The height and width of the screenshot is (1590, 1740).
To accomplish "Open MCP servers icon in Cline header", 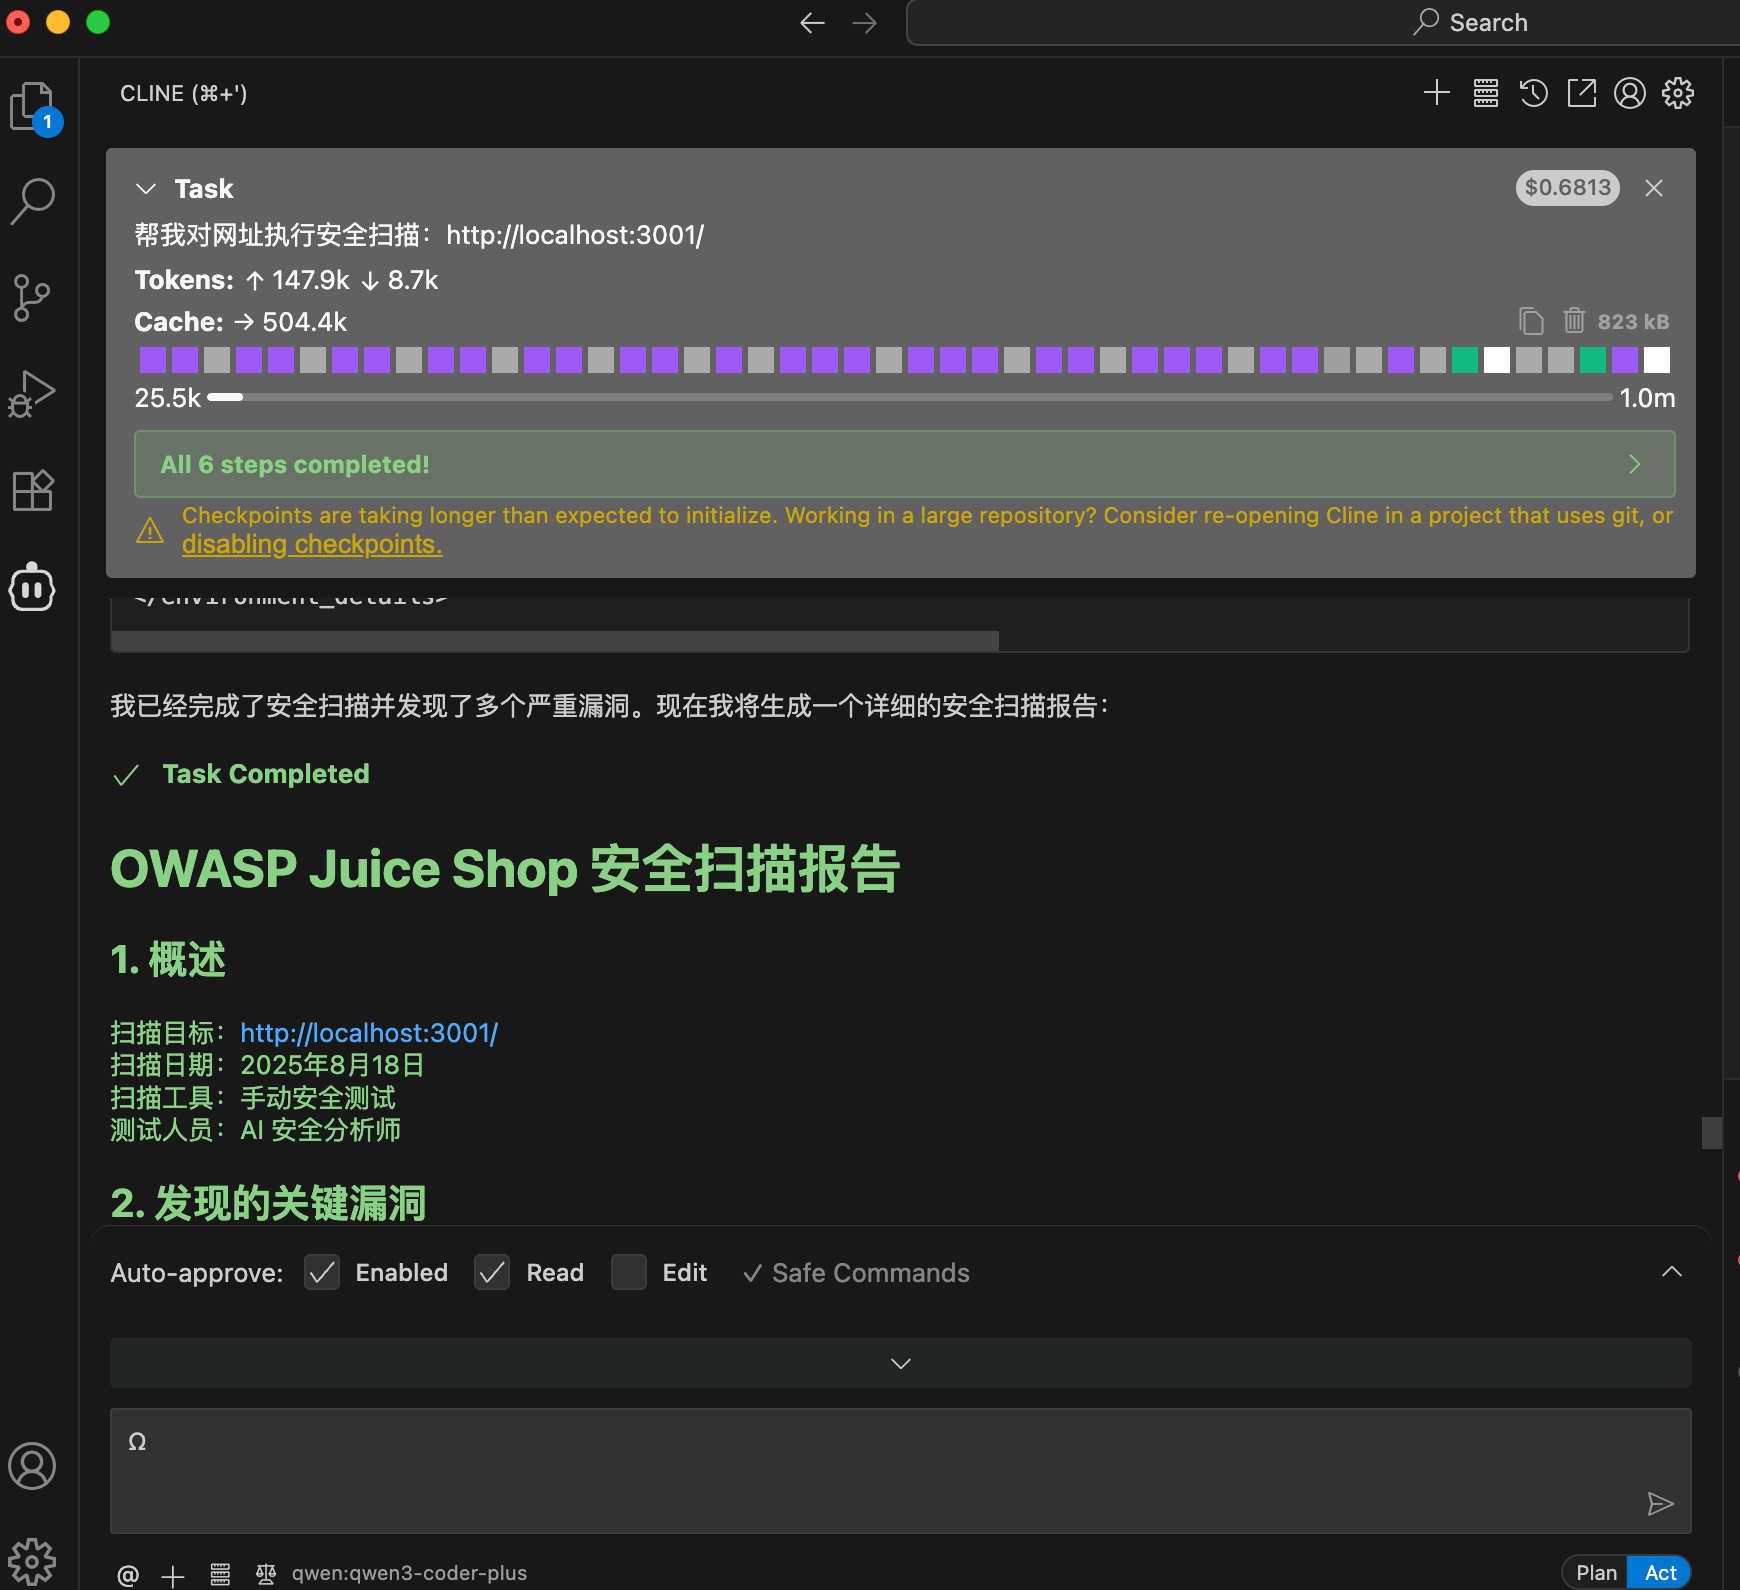I will (1486, 93).
